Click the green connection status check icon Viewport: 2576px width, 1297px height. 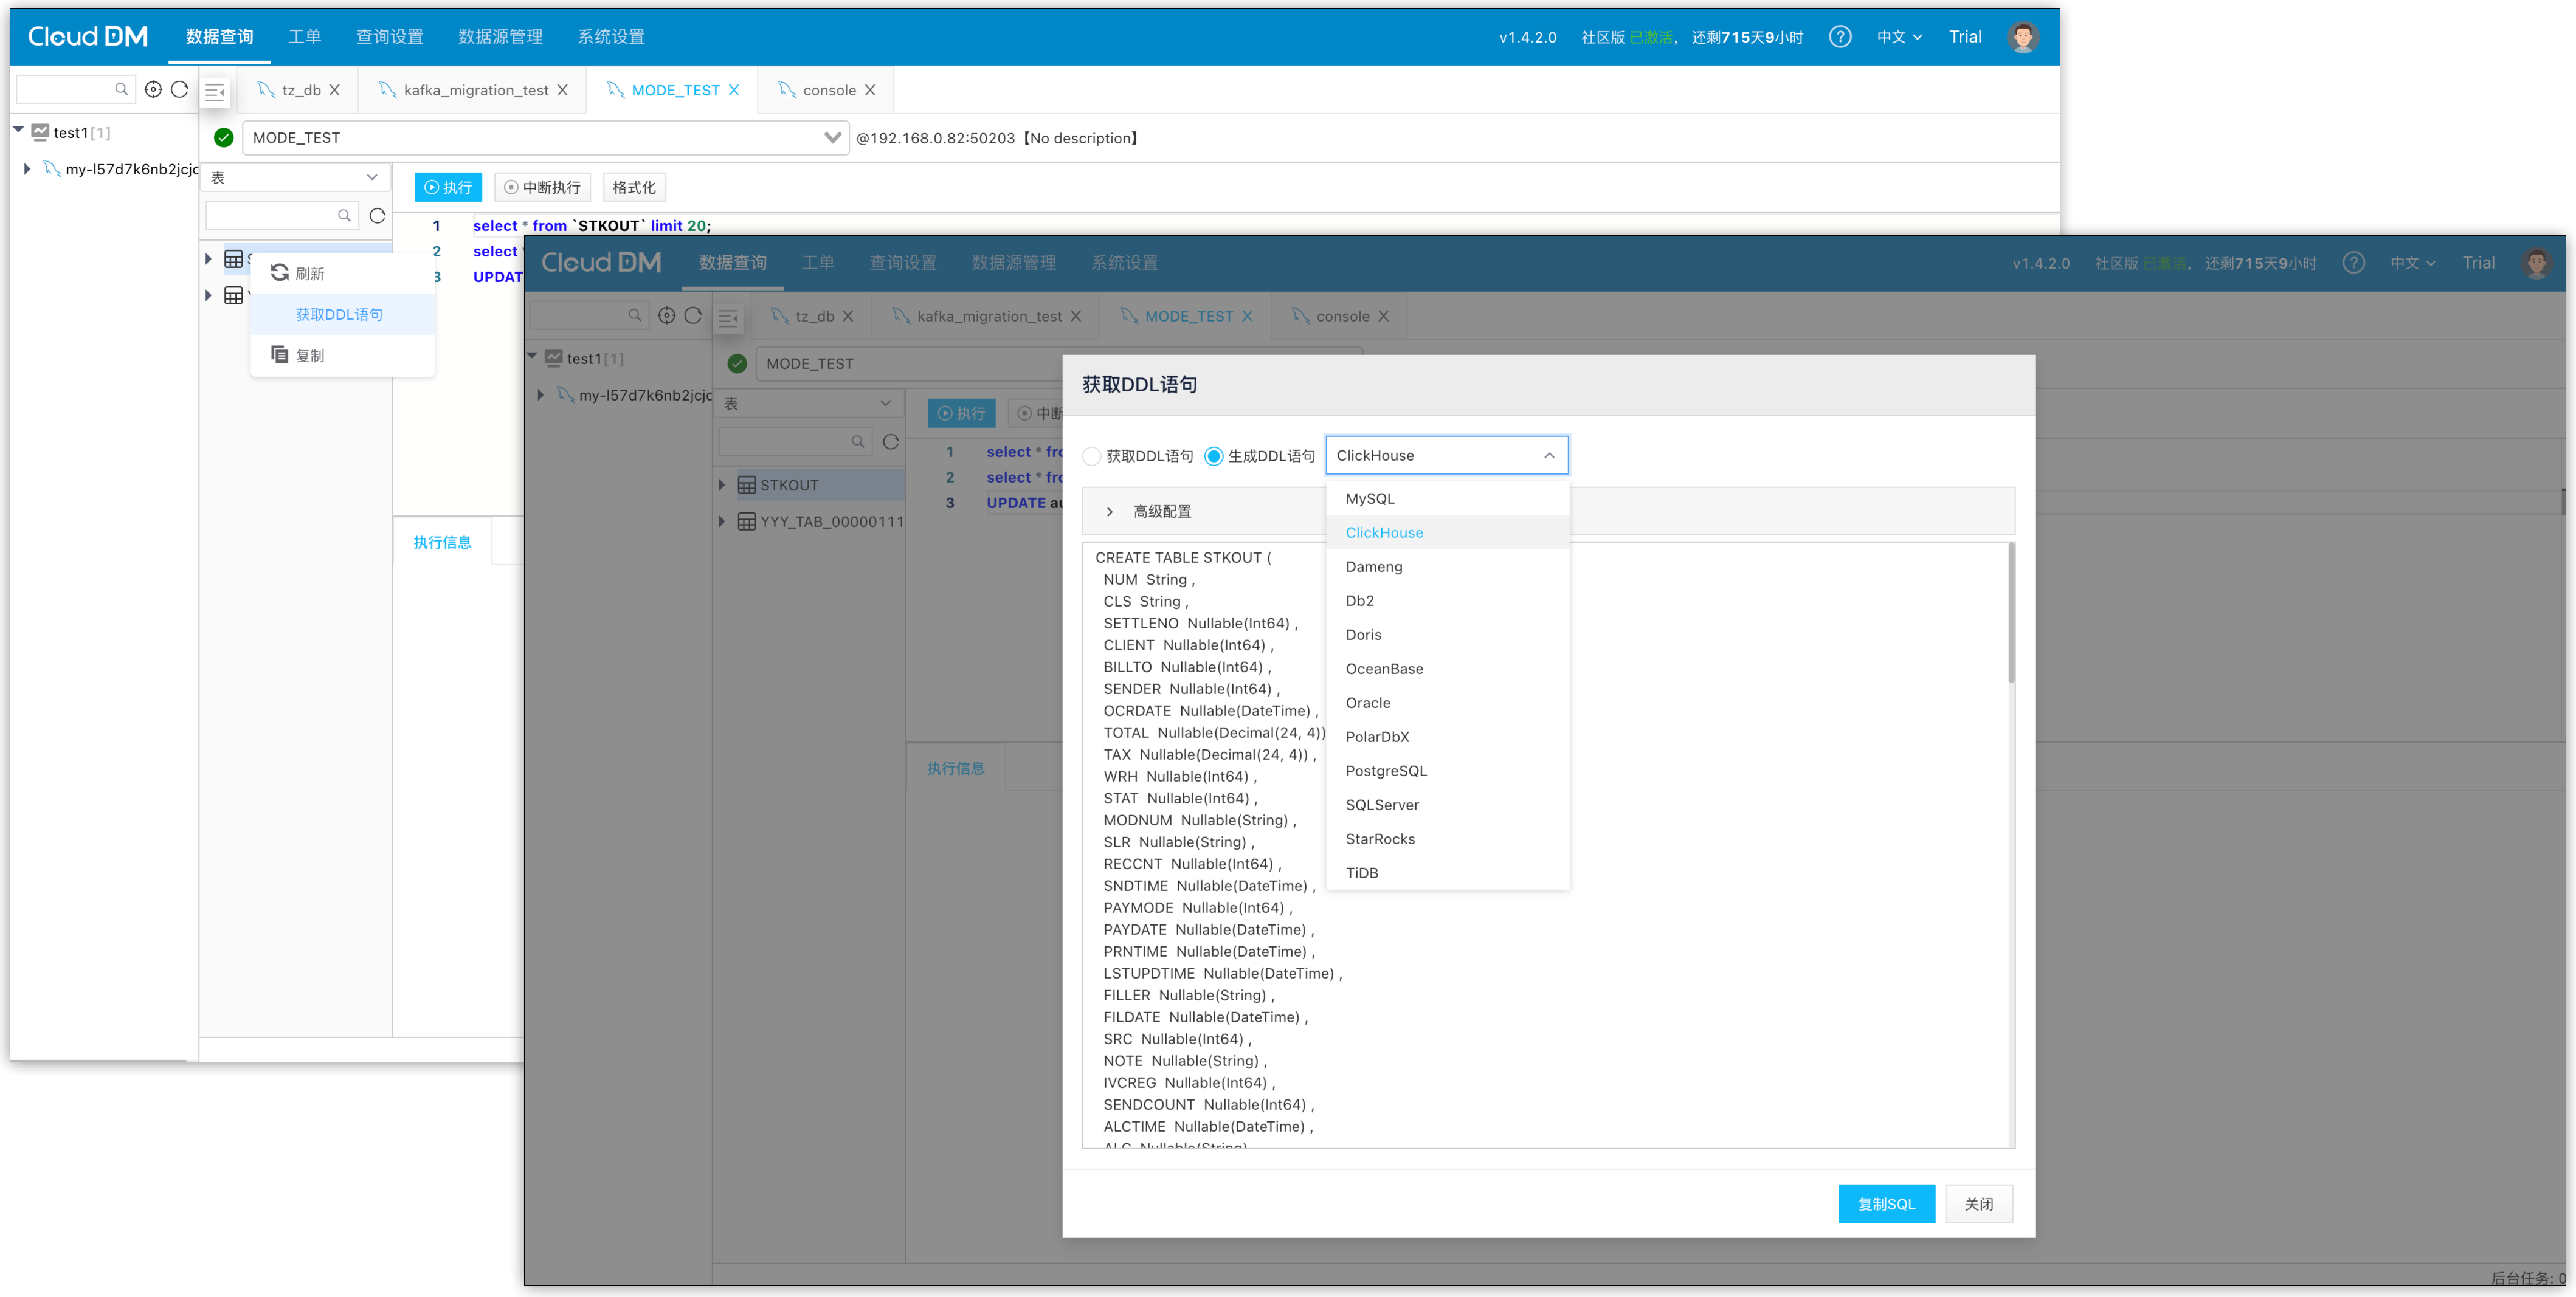(x=224, y=138)
